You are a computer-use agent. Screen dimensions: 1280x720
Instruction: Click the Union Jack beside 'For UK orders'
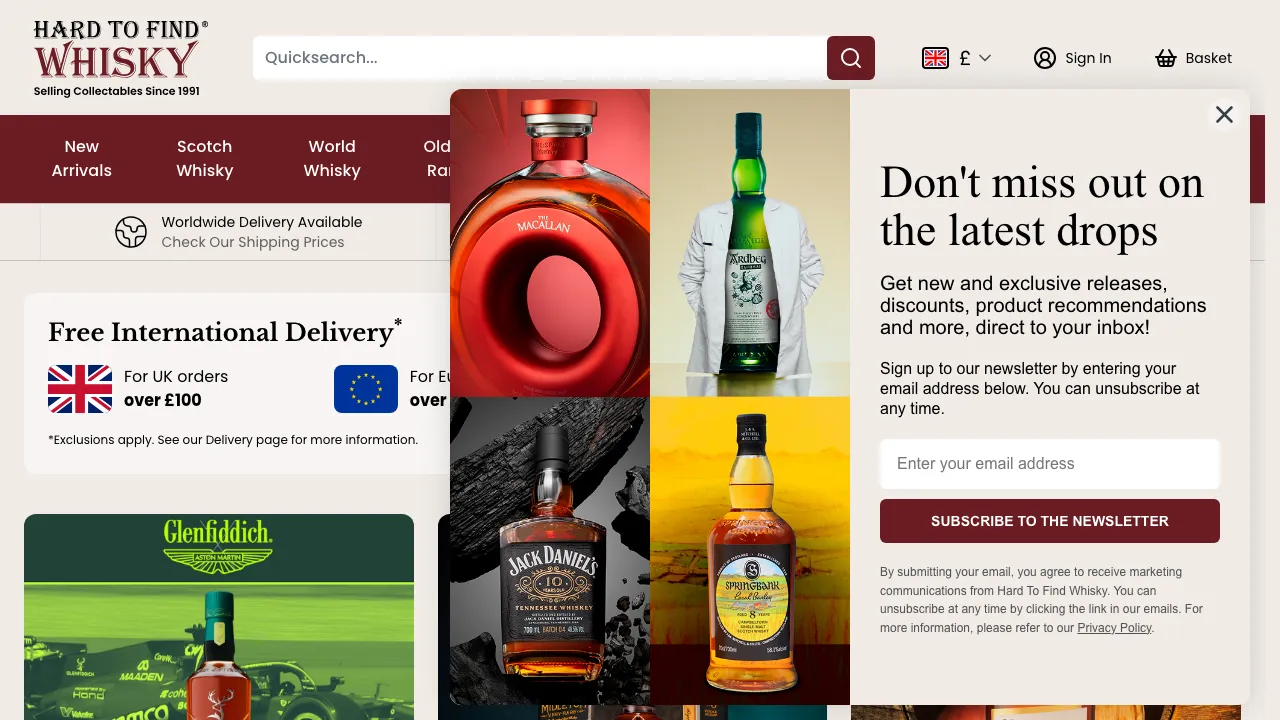[x=80, y=388]
